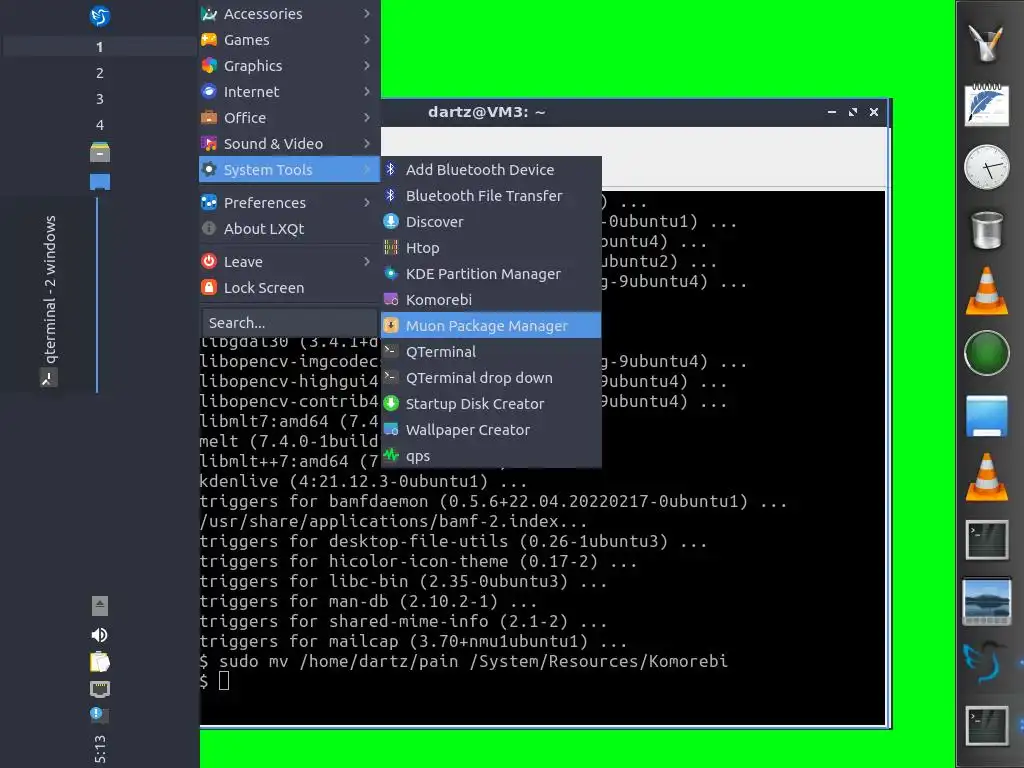
Task: Switch to virtual desktop 2
Action: coord(99,73)
